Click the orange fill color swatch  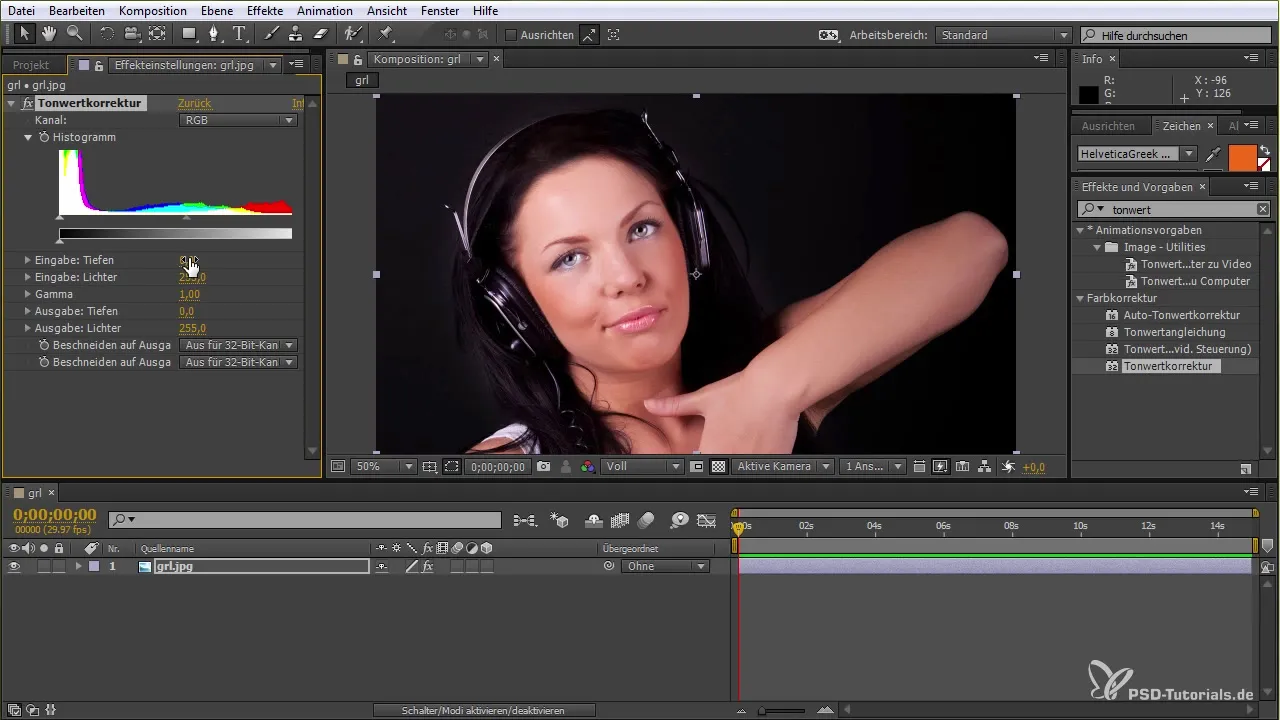coord(1242,157)
